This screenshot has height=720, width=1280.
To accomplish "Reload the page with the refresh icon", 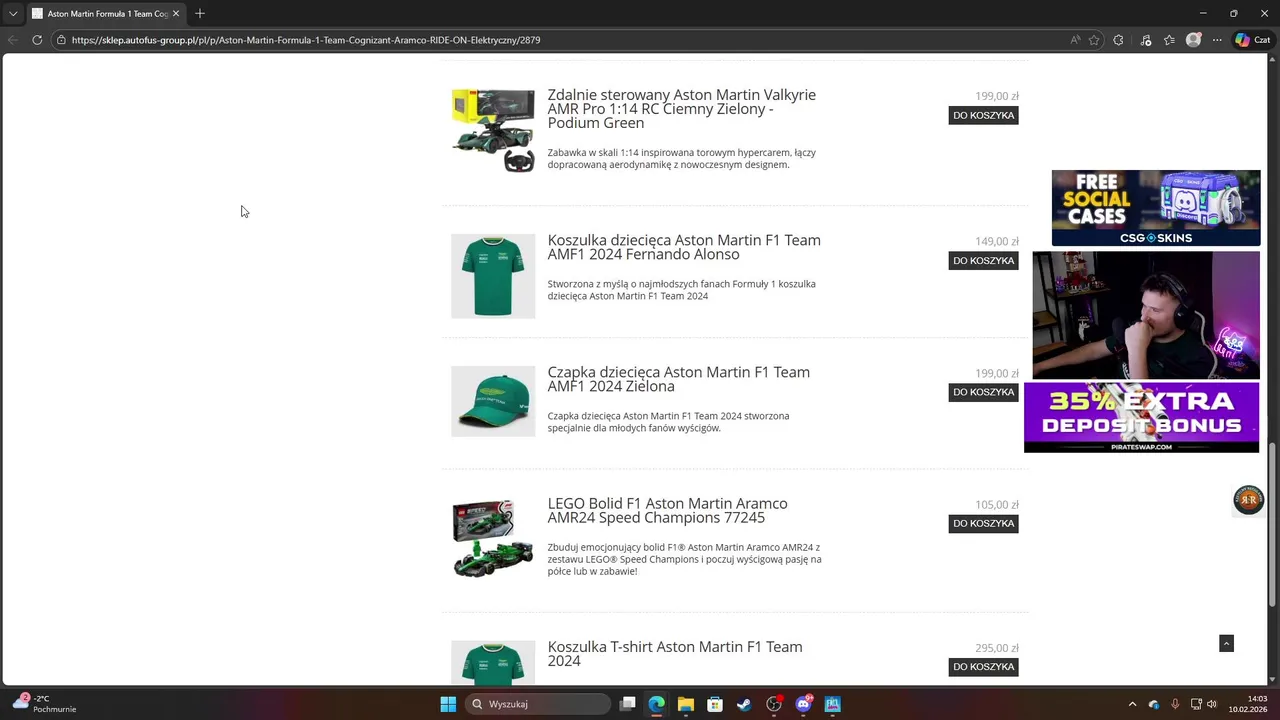I will (37, 40).
